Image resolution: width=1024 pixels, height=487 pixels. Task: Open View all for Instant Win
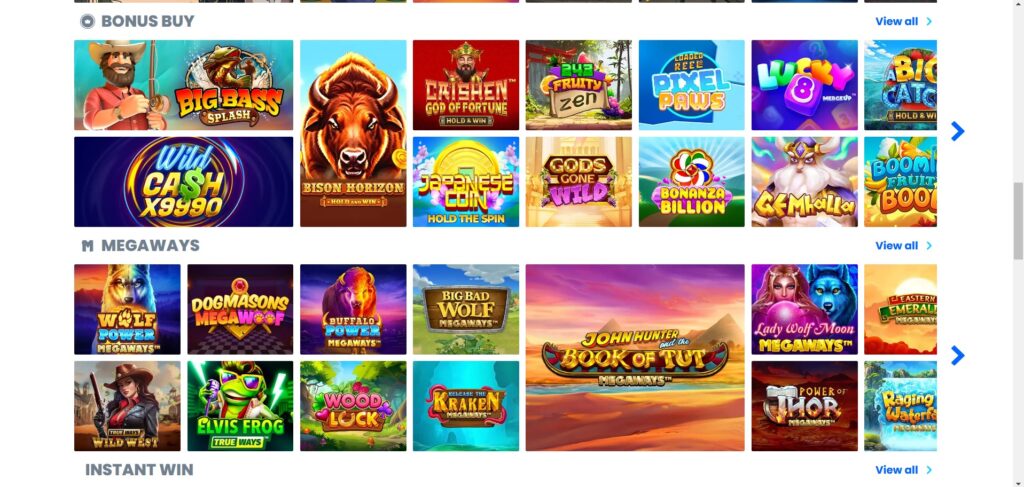coord(897,470)
